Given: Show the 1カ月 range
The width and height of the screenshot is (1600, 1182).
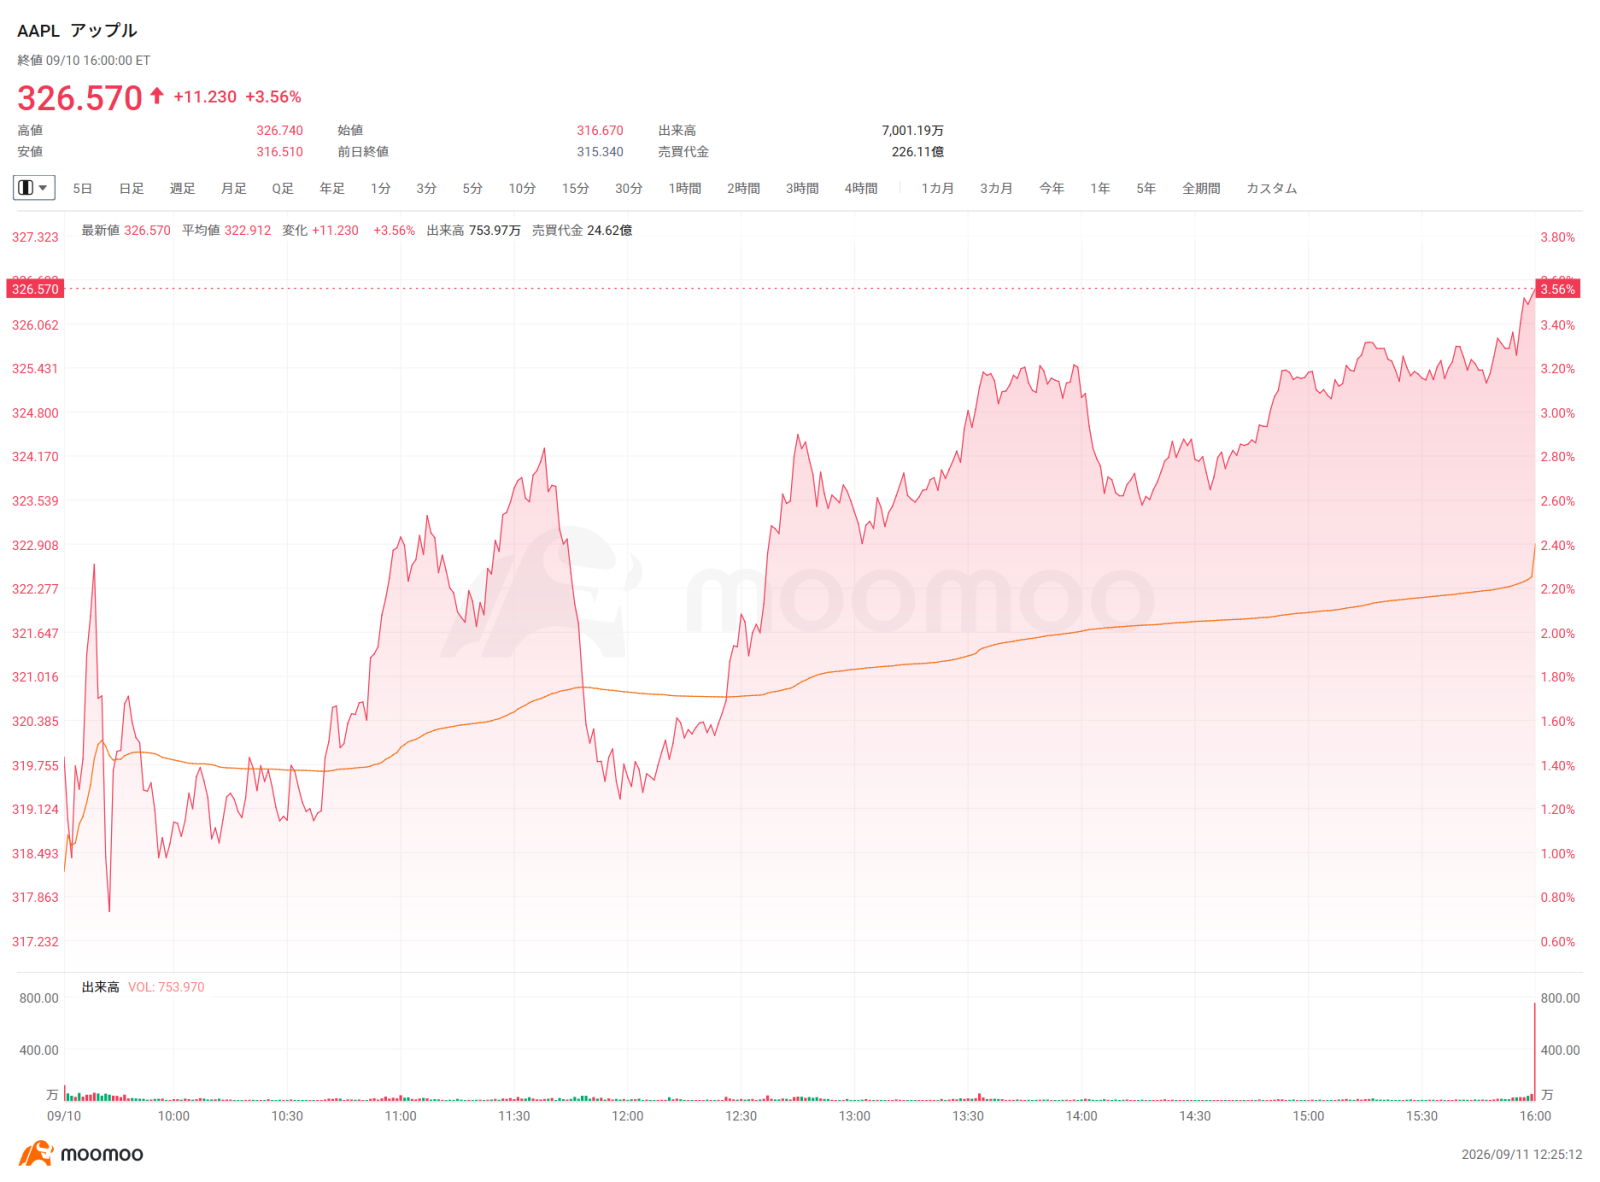Looking at the screenshot, I should point(938,188).
